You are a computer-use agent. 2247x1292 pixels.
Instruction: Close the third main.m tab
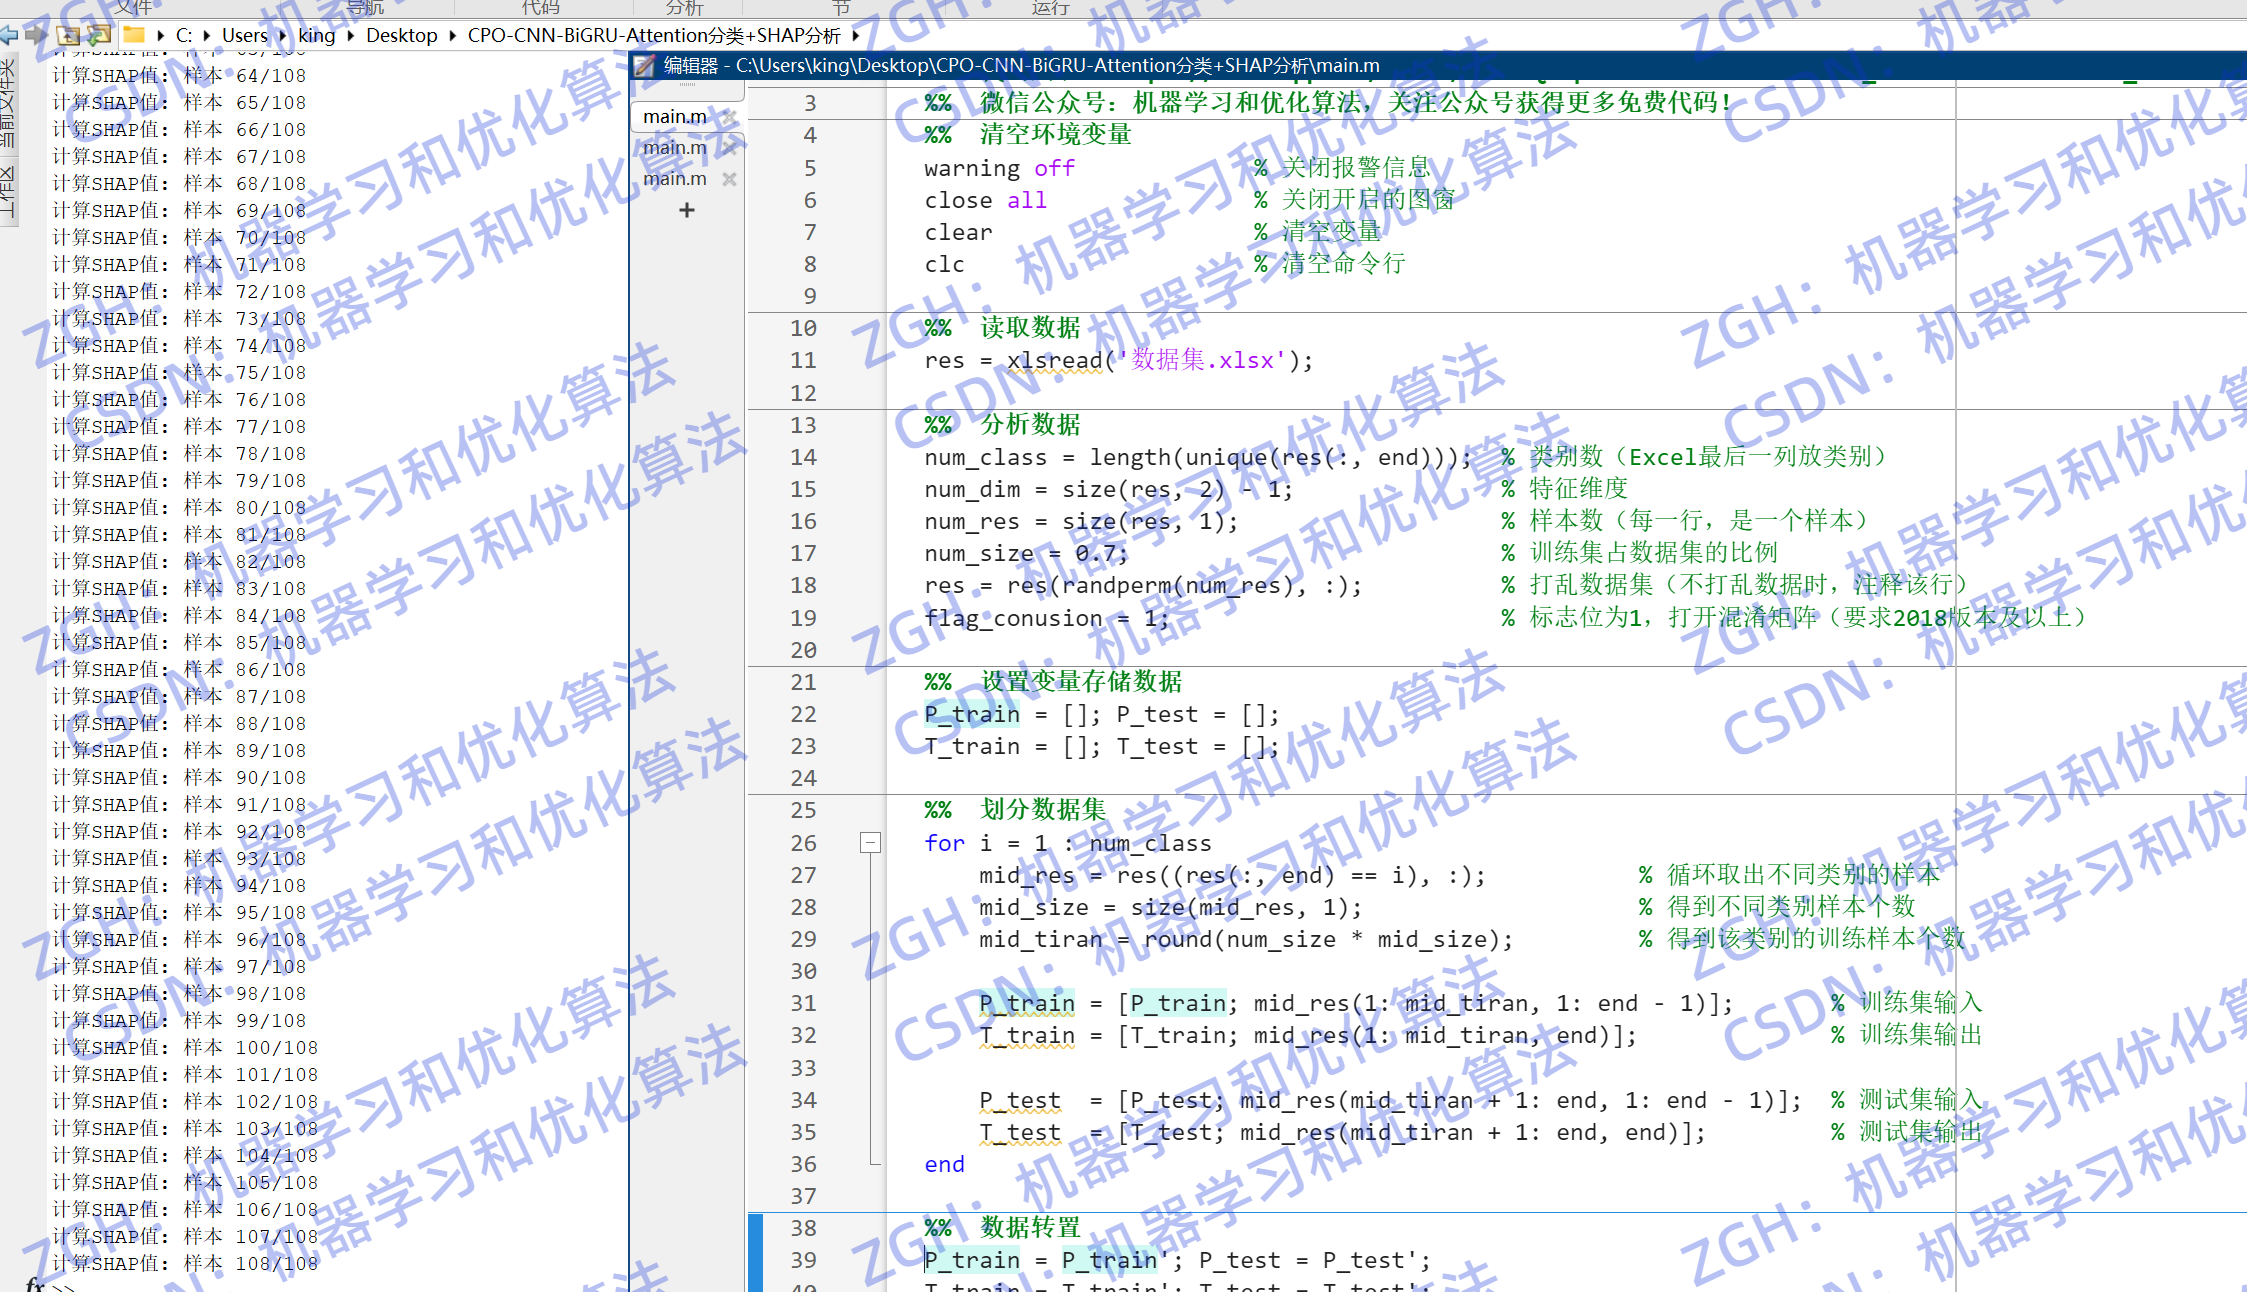click(x=730, y=179)
